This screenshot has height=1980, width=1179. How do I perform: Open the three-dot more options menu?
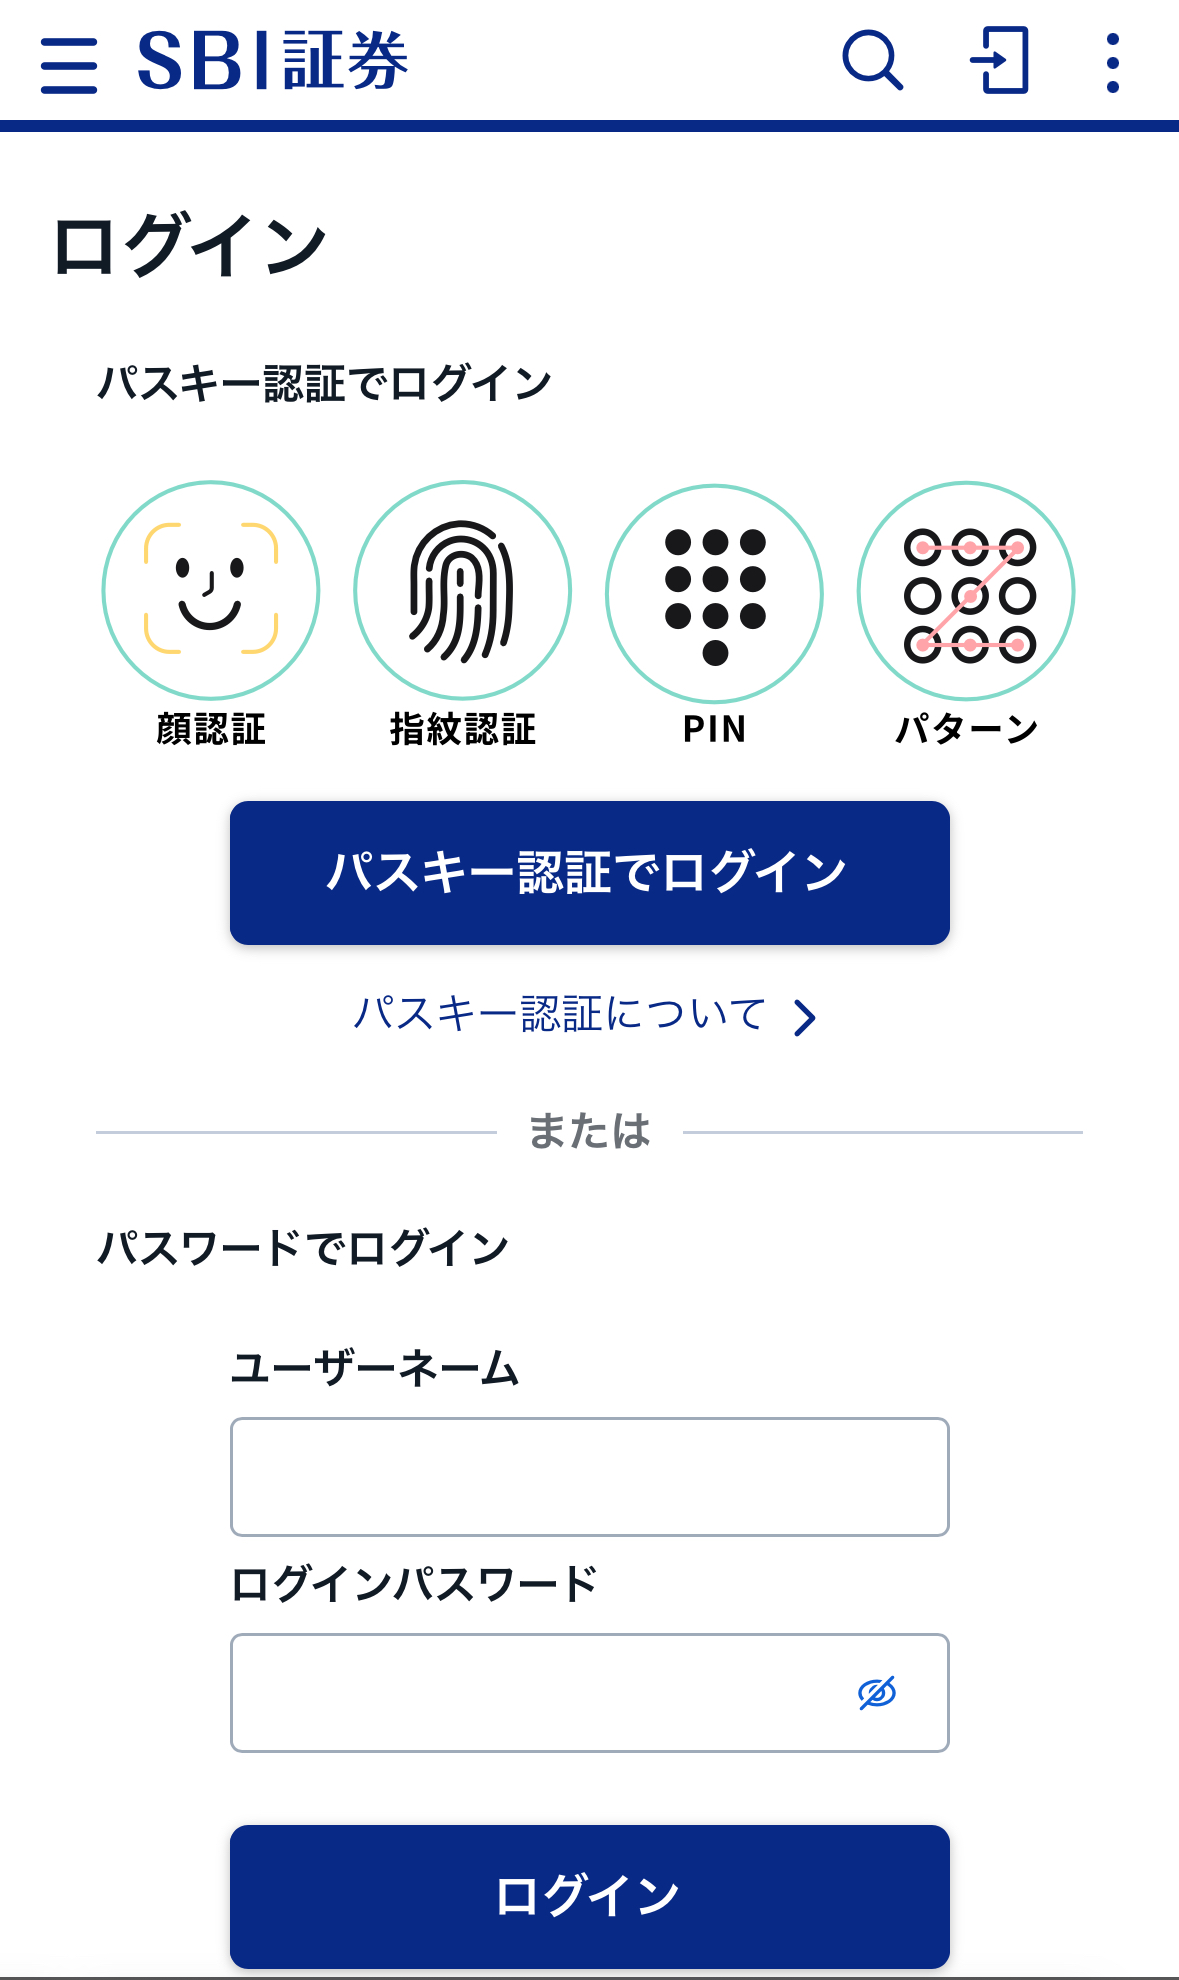[x=1112, y=63]
